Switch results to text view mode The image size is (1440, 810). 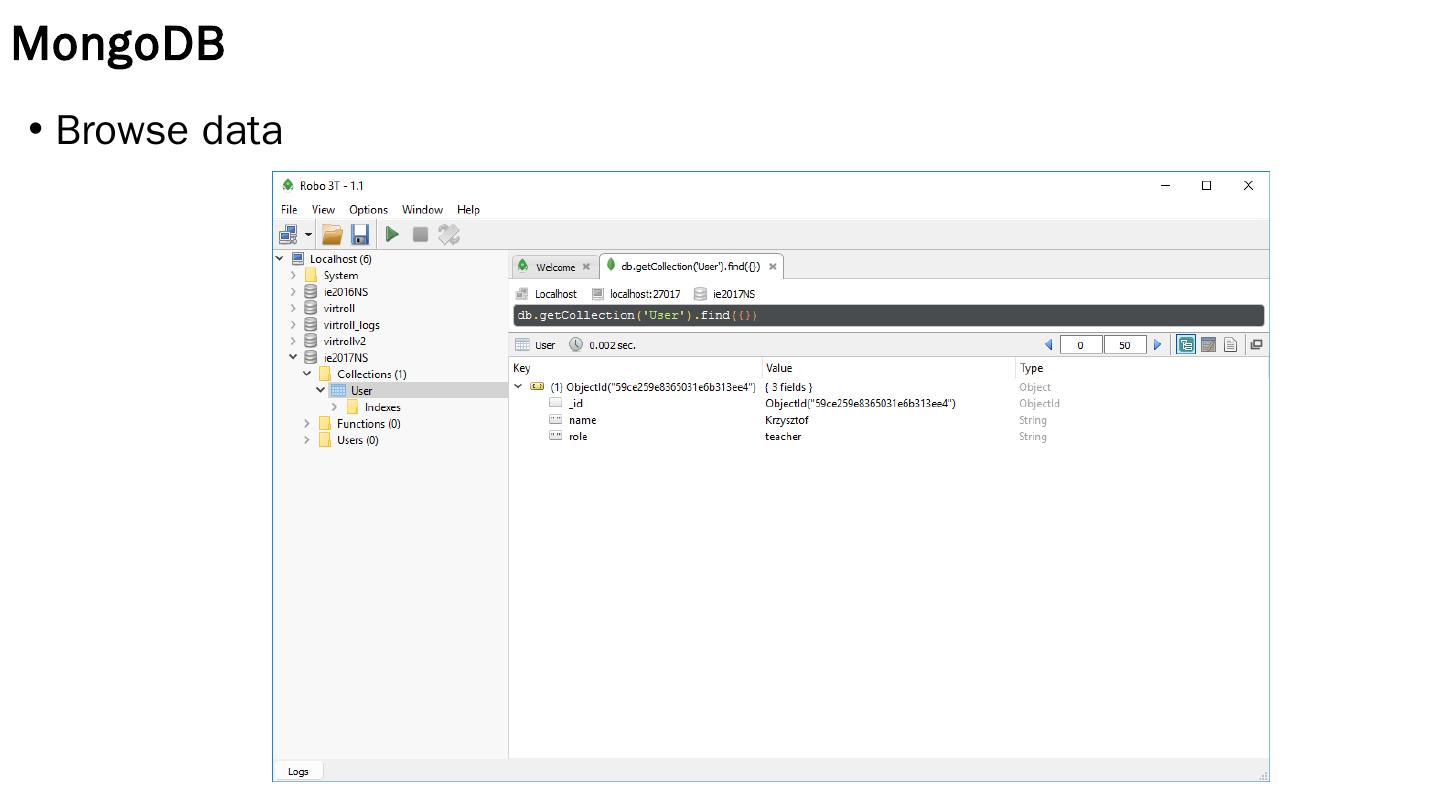(1230, 345)
